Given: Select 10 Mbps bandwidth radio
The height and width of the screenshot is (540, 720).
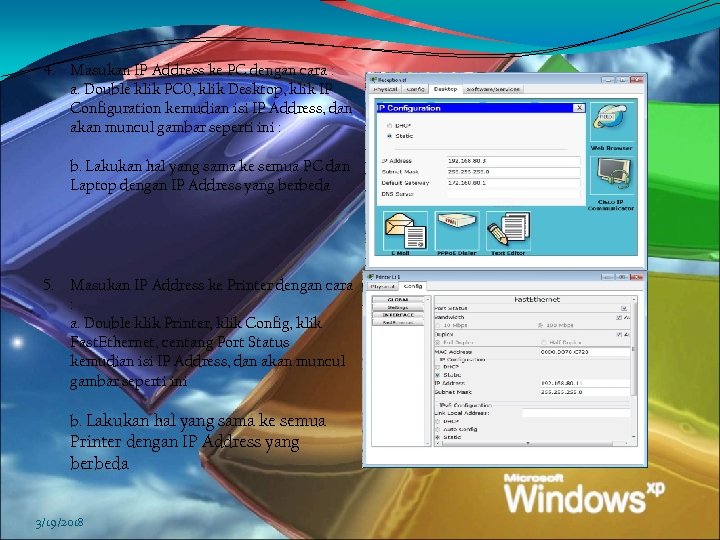Looking at the screenshot, I should click(x=438, y=326).
